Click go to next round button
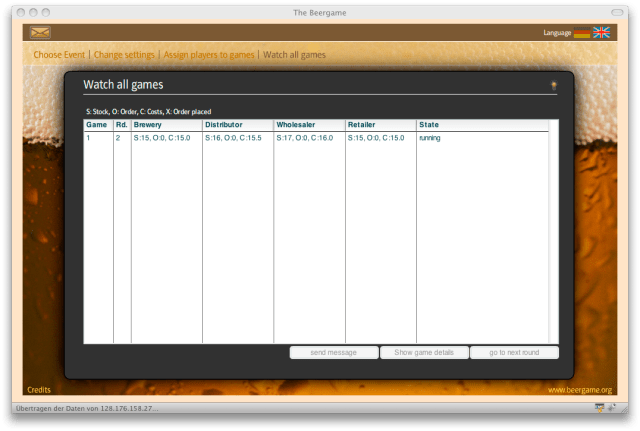This screenshot has height=431, width=640. [514, 352]
